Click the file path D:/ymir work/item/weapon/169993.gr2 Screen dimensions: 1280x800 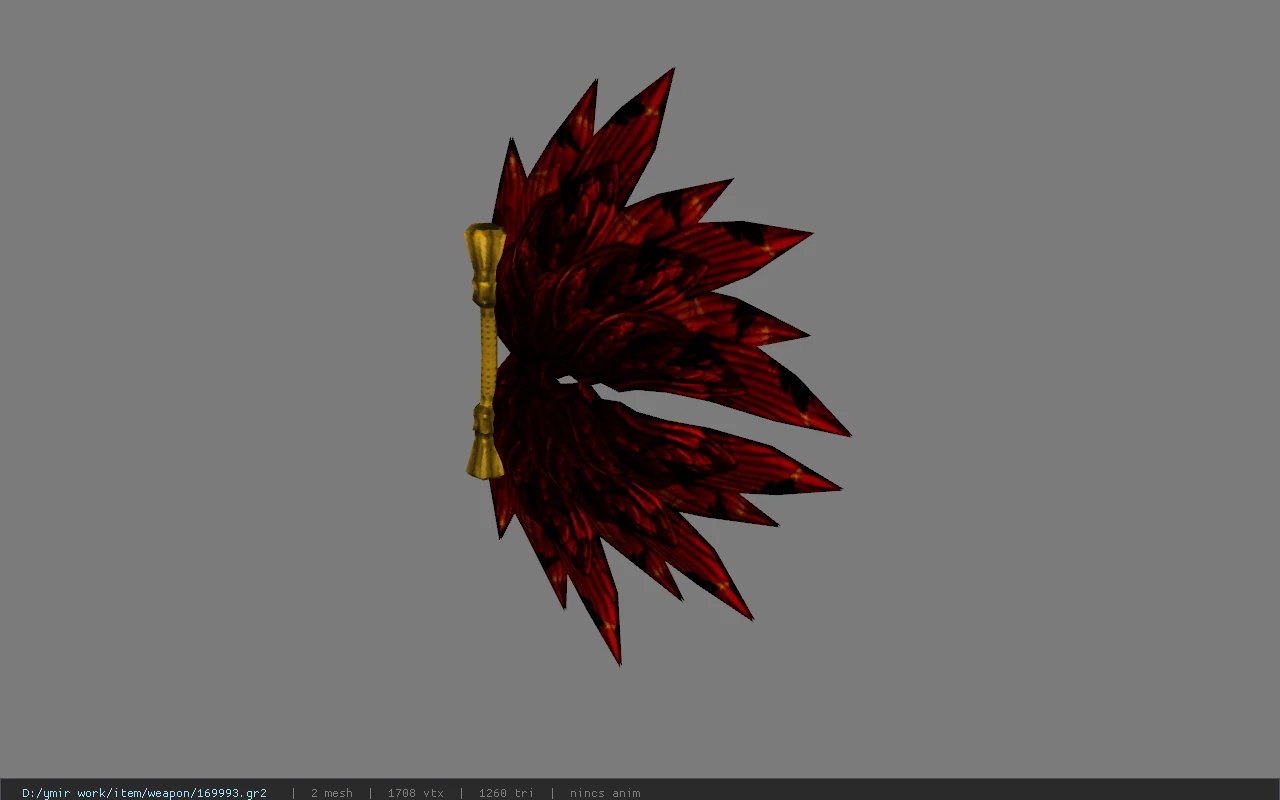144,793
